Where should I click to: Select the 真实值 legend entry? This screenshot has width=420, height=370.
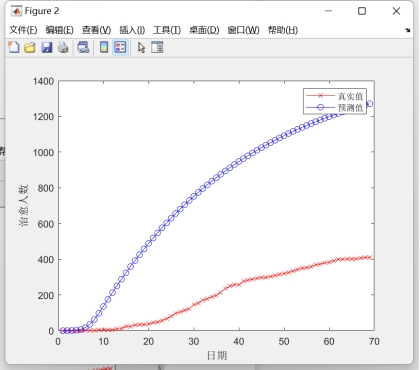(334, 96)
